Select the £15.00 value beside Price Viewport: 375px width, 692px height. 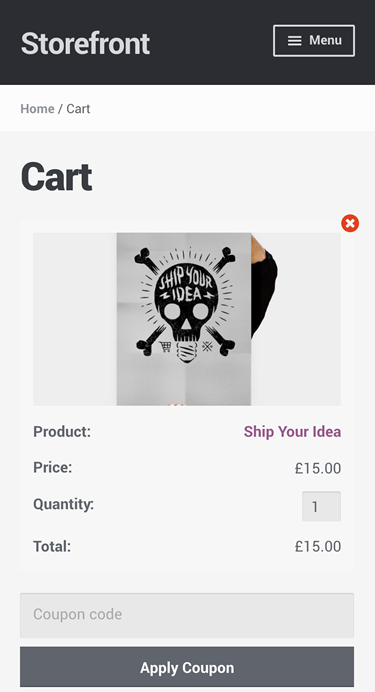click(318, 468)
